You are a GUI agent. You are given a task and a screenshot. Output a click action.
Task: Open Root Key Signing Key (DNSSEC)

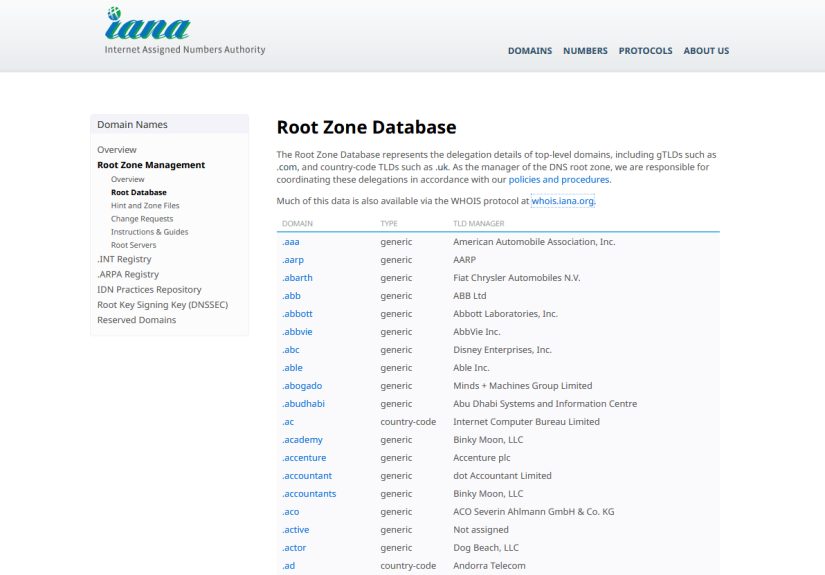pos(162,305)
